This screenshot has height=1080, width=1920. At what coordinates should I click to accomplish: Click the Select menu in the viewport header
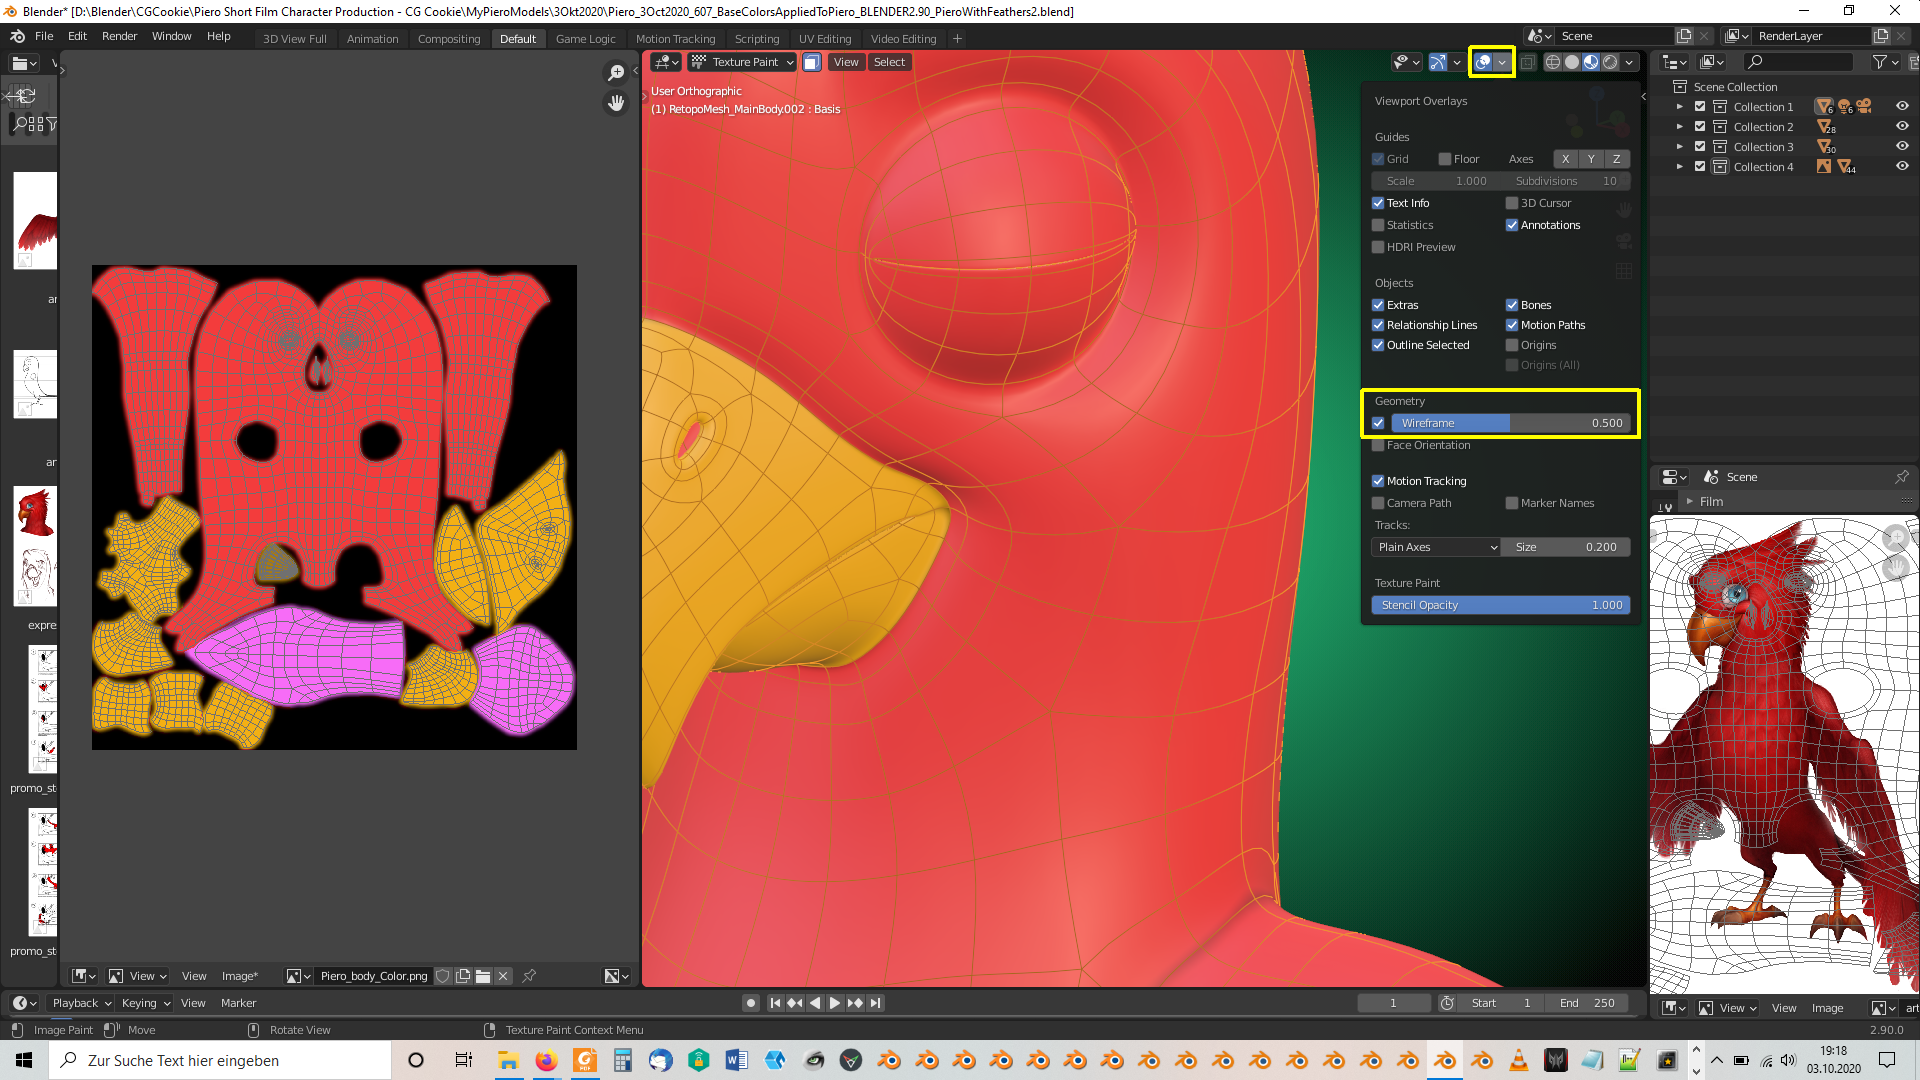(x=889, y=62)
